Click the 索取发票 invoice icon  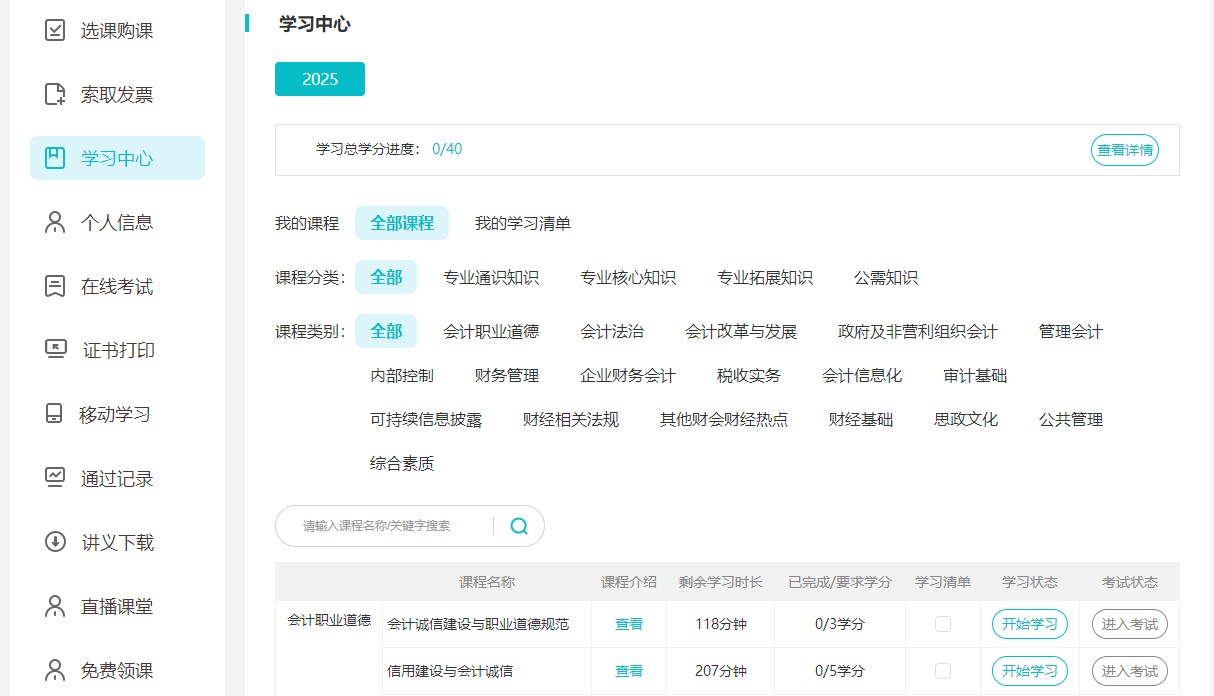(55, 95)
